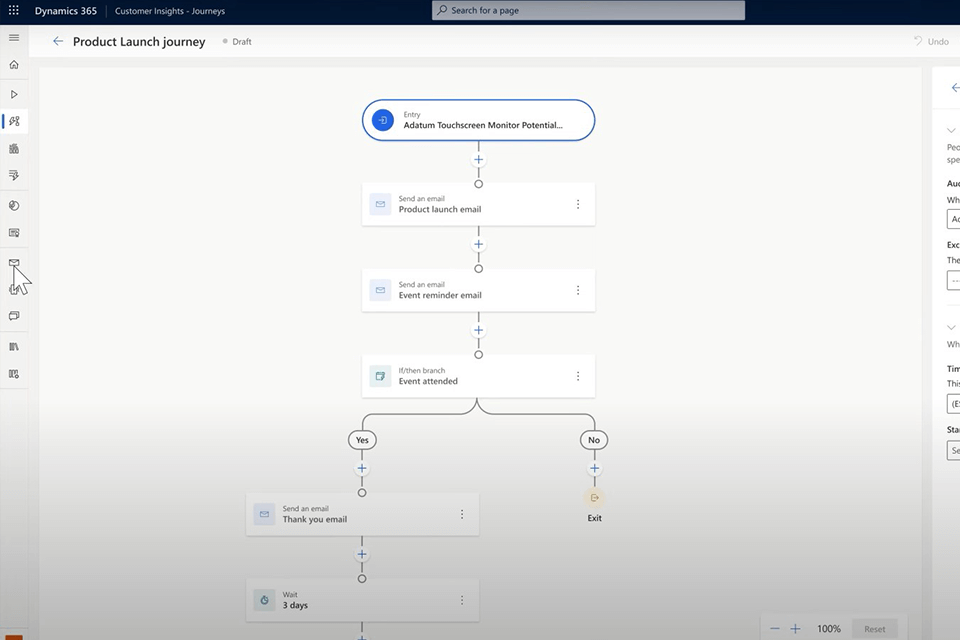Click Undo in the top toolbar
Screen dimensions: 960x640
point(931,42)
